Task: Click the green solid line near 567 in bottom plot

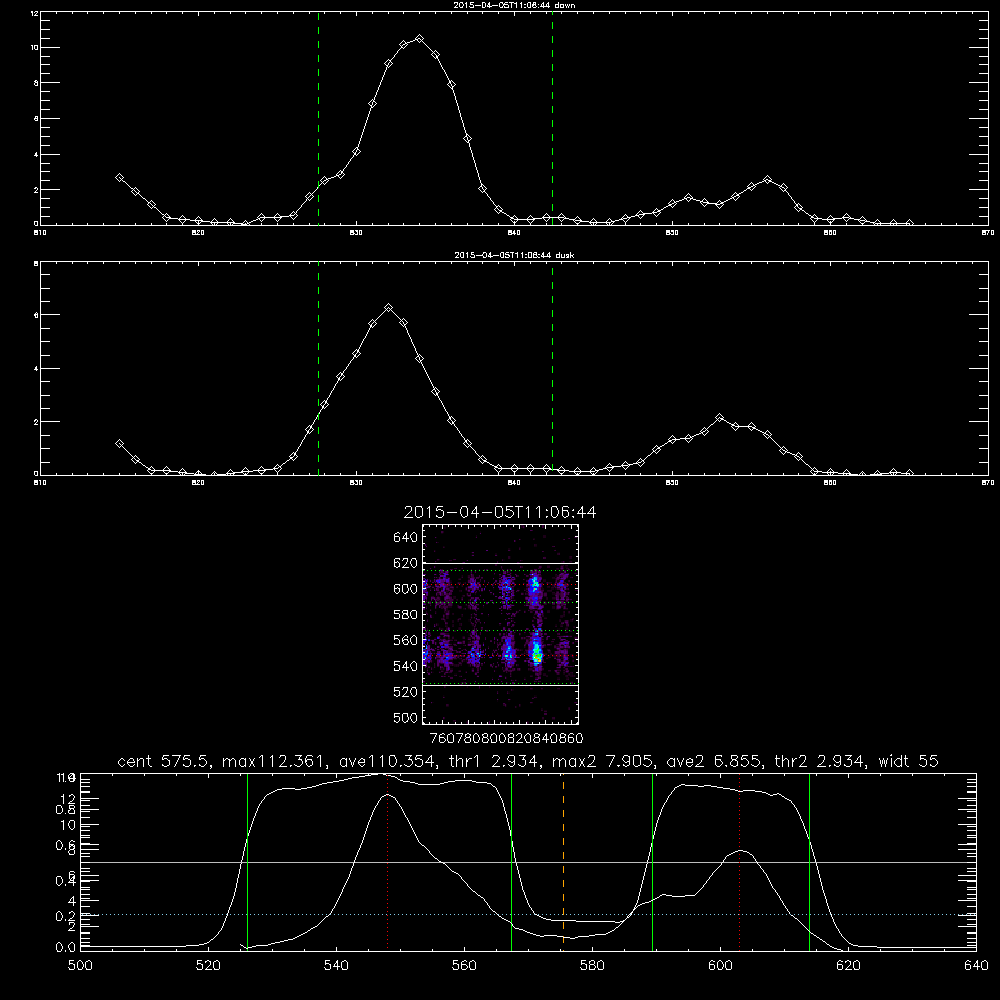Action: click(x=511, y=861)
